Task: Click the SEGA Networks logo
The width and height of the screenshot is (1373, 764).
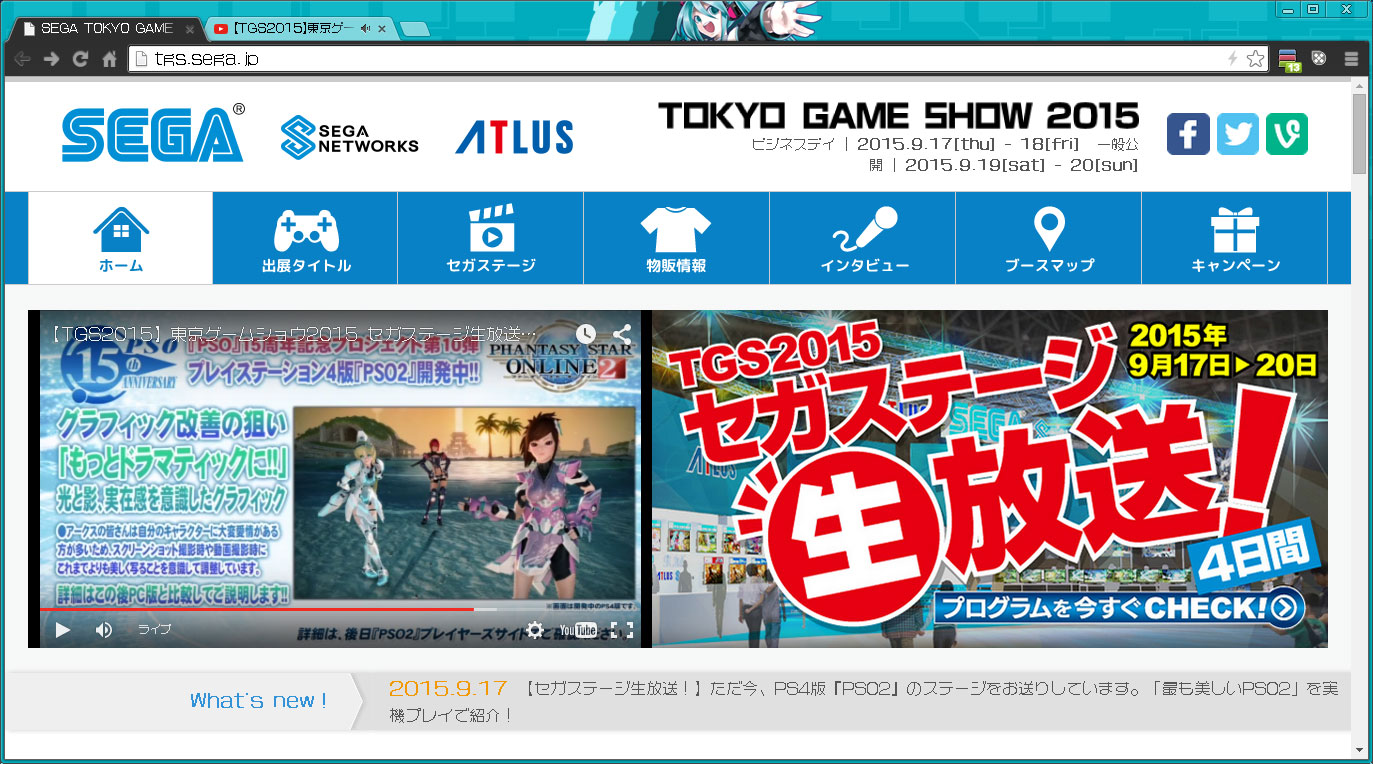Action: [x=350, y=137]
